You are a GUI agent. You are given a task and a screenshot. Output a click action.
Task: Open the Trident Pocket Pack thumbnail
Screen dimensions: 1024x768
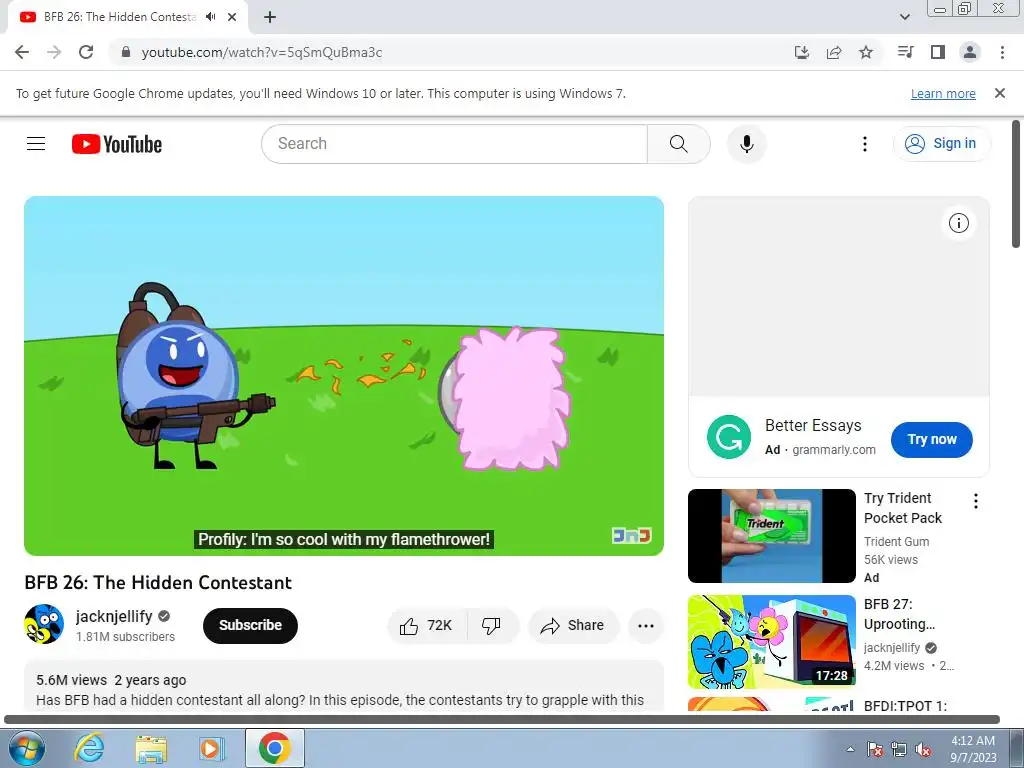point(771,536)
